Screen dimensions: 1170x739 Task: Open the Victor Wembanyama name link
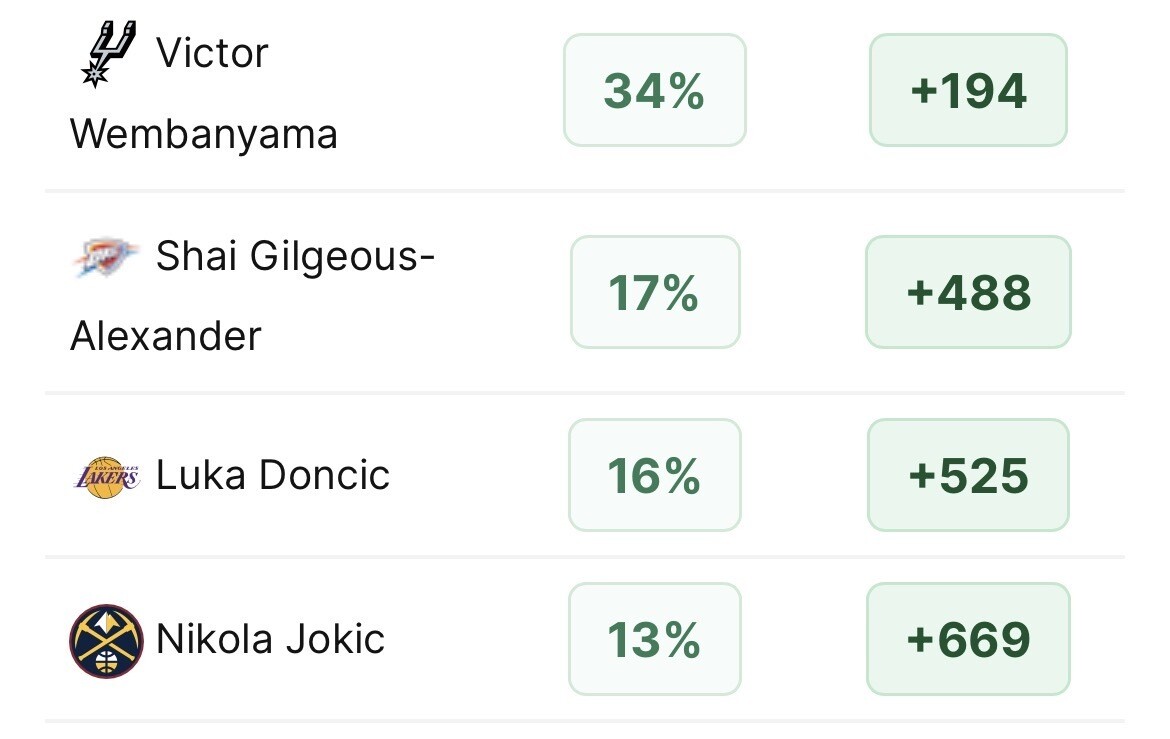204,93
